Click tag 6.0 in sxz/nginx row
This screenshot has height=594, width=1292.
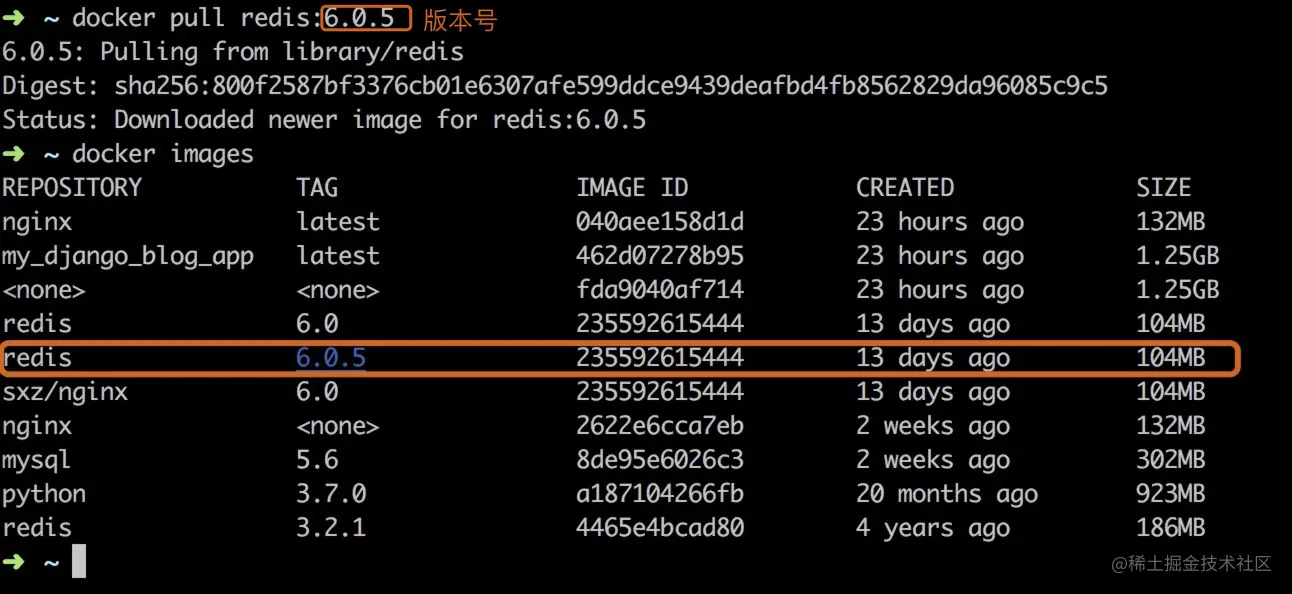point(317,392)
